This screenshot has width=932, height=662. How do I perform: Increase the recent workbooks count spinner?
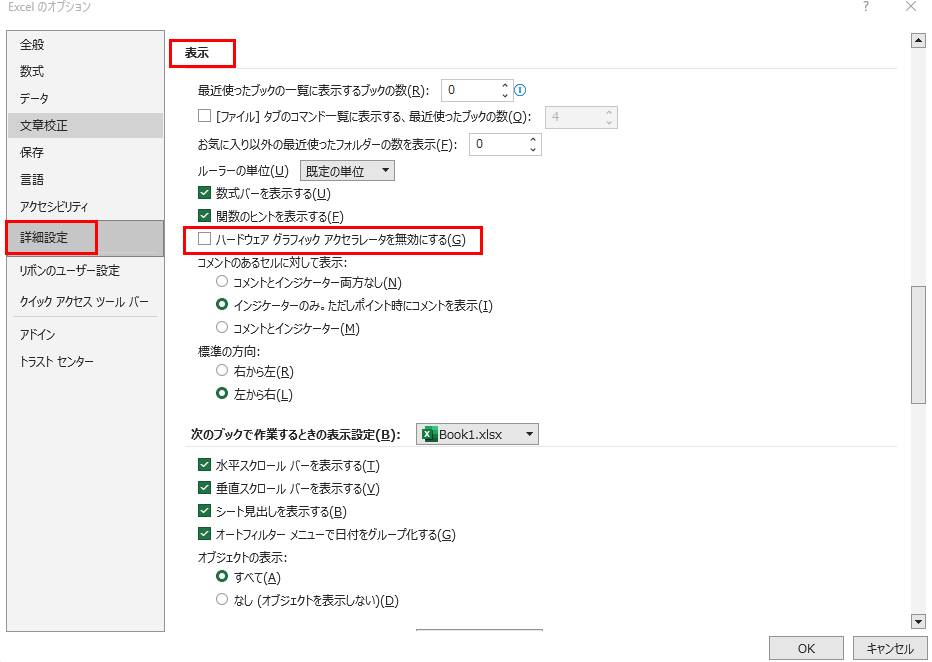[506, 85]
